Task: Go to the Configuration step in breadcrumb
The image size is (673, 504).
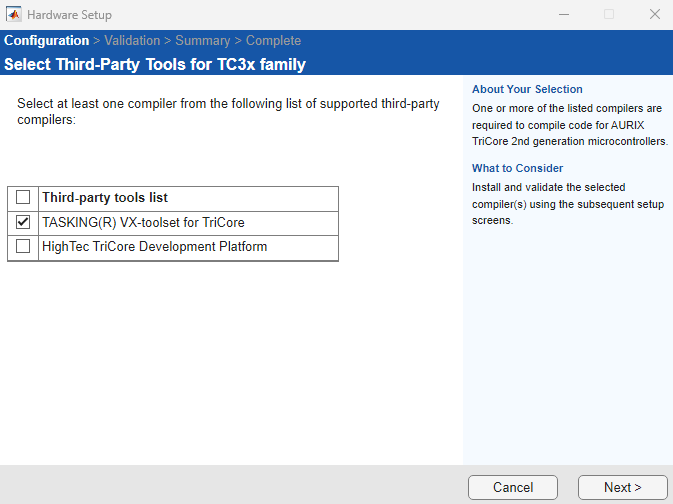Action: click(x=46, y=41)
